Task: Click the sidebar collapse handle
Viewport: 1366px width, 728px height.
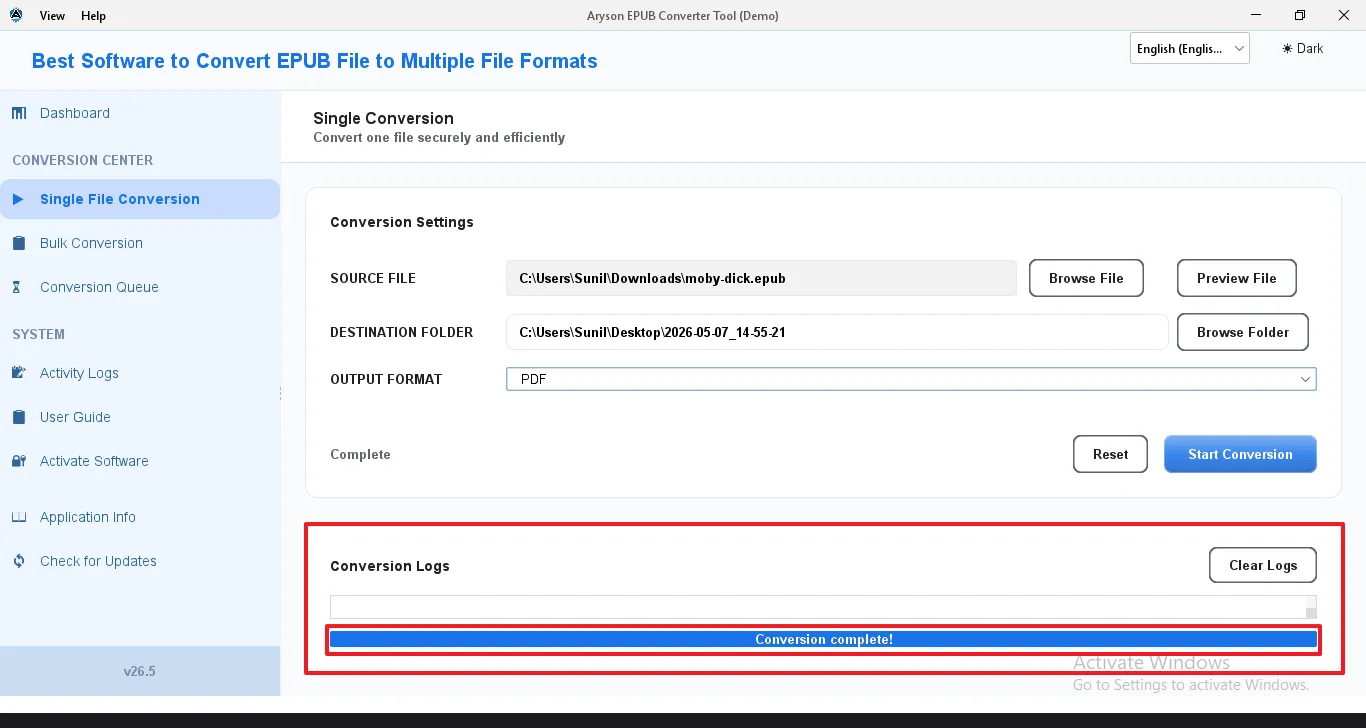Action: 280,394
